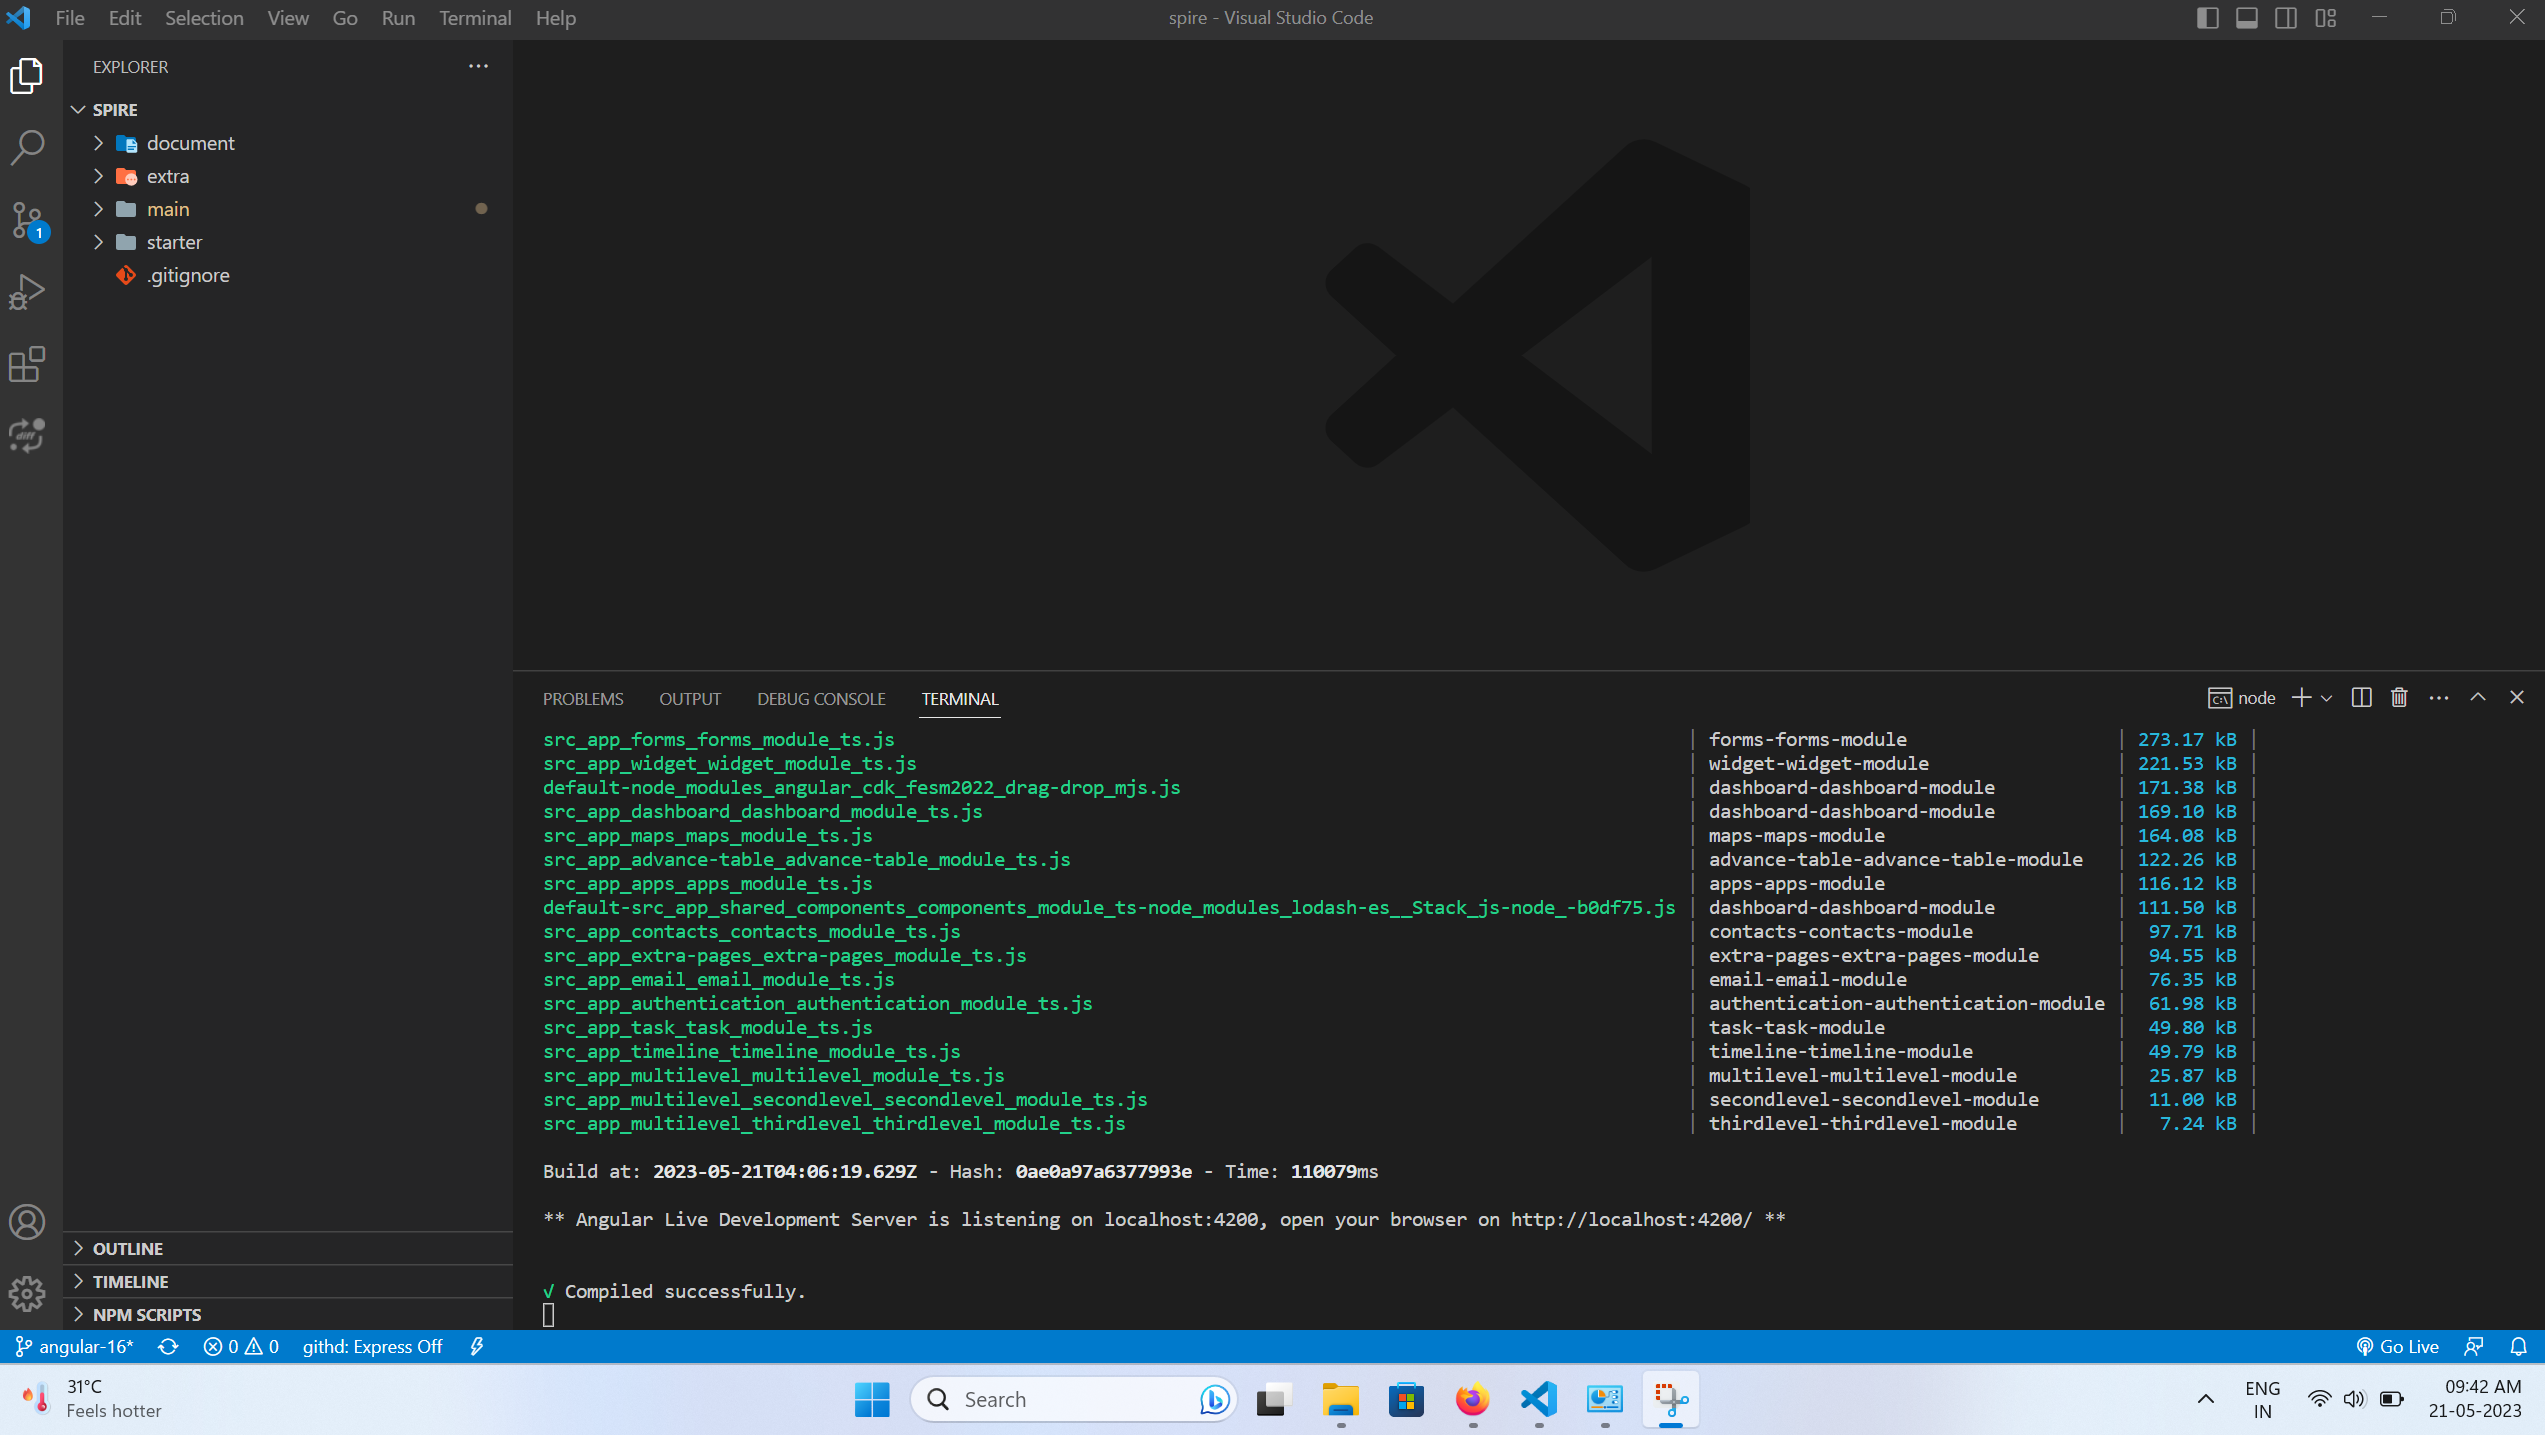Collapse the SPIRE root folder

tap(288, 110)
